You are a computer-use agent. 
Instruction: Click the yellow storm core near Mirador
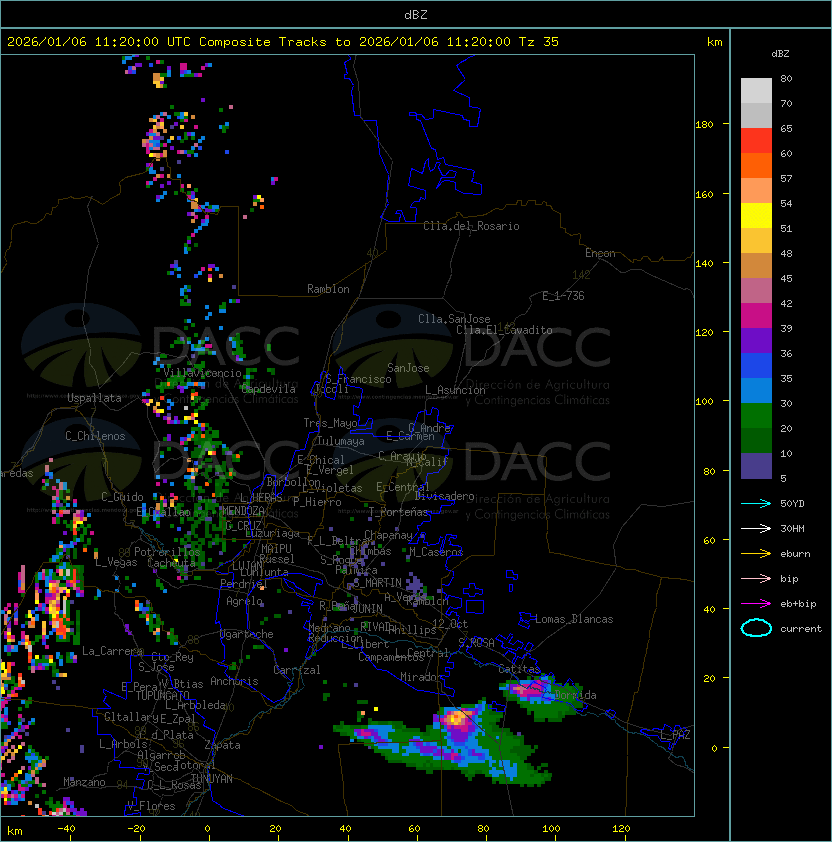[458, 717]
